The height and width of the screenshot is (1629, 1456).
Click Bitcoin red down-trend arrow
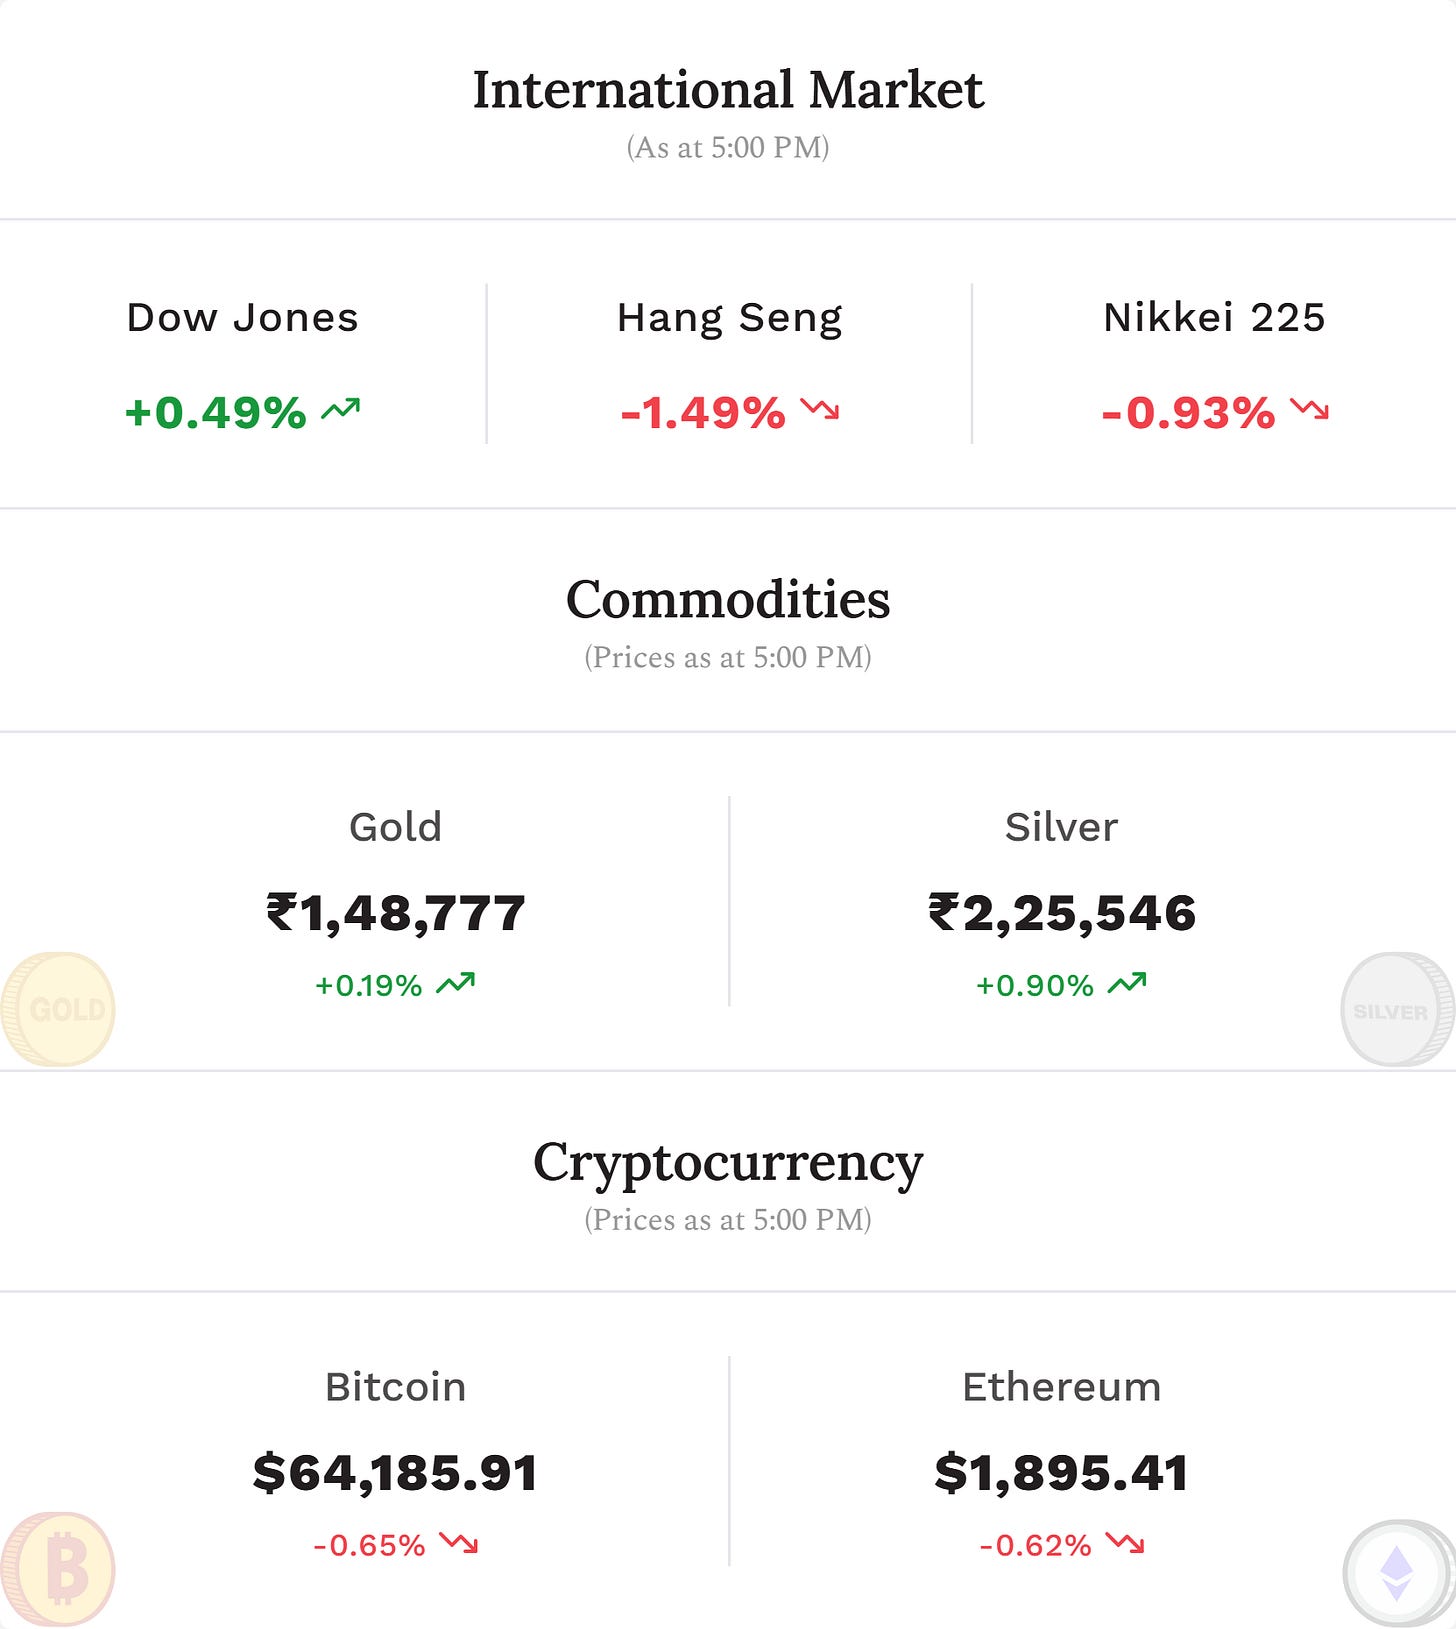coord(459,1543)
